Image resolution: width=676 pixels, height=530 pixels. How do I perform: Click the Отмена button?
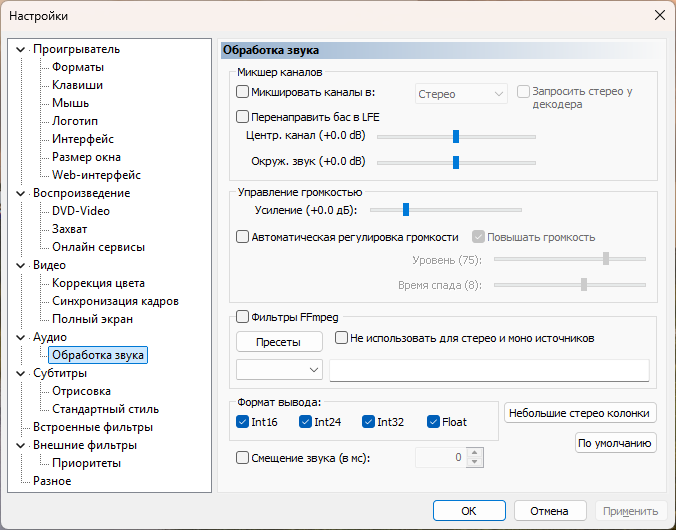click(x=550, y=511)
